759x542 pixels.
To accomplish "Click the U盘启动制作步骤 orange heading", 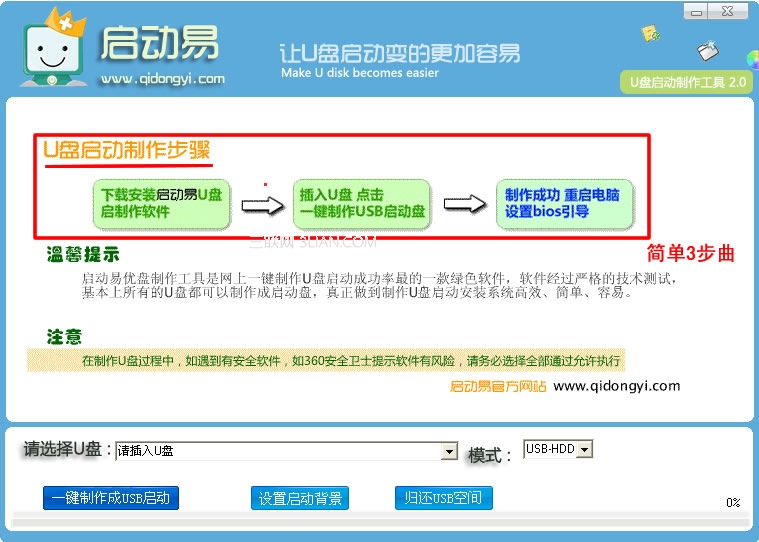I will 127,150.
